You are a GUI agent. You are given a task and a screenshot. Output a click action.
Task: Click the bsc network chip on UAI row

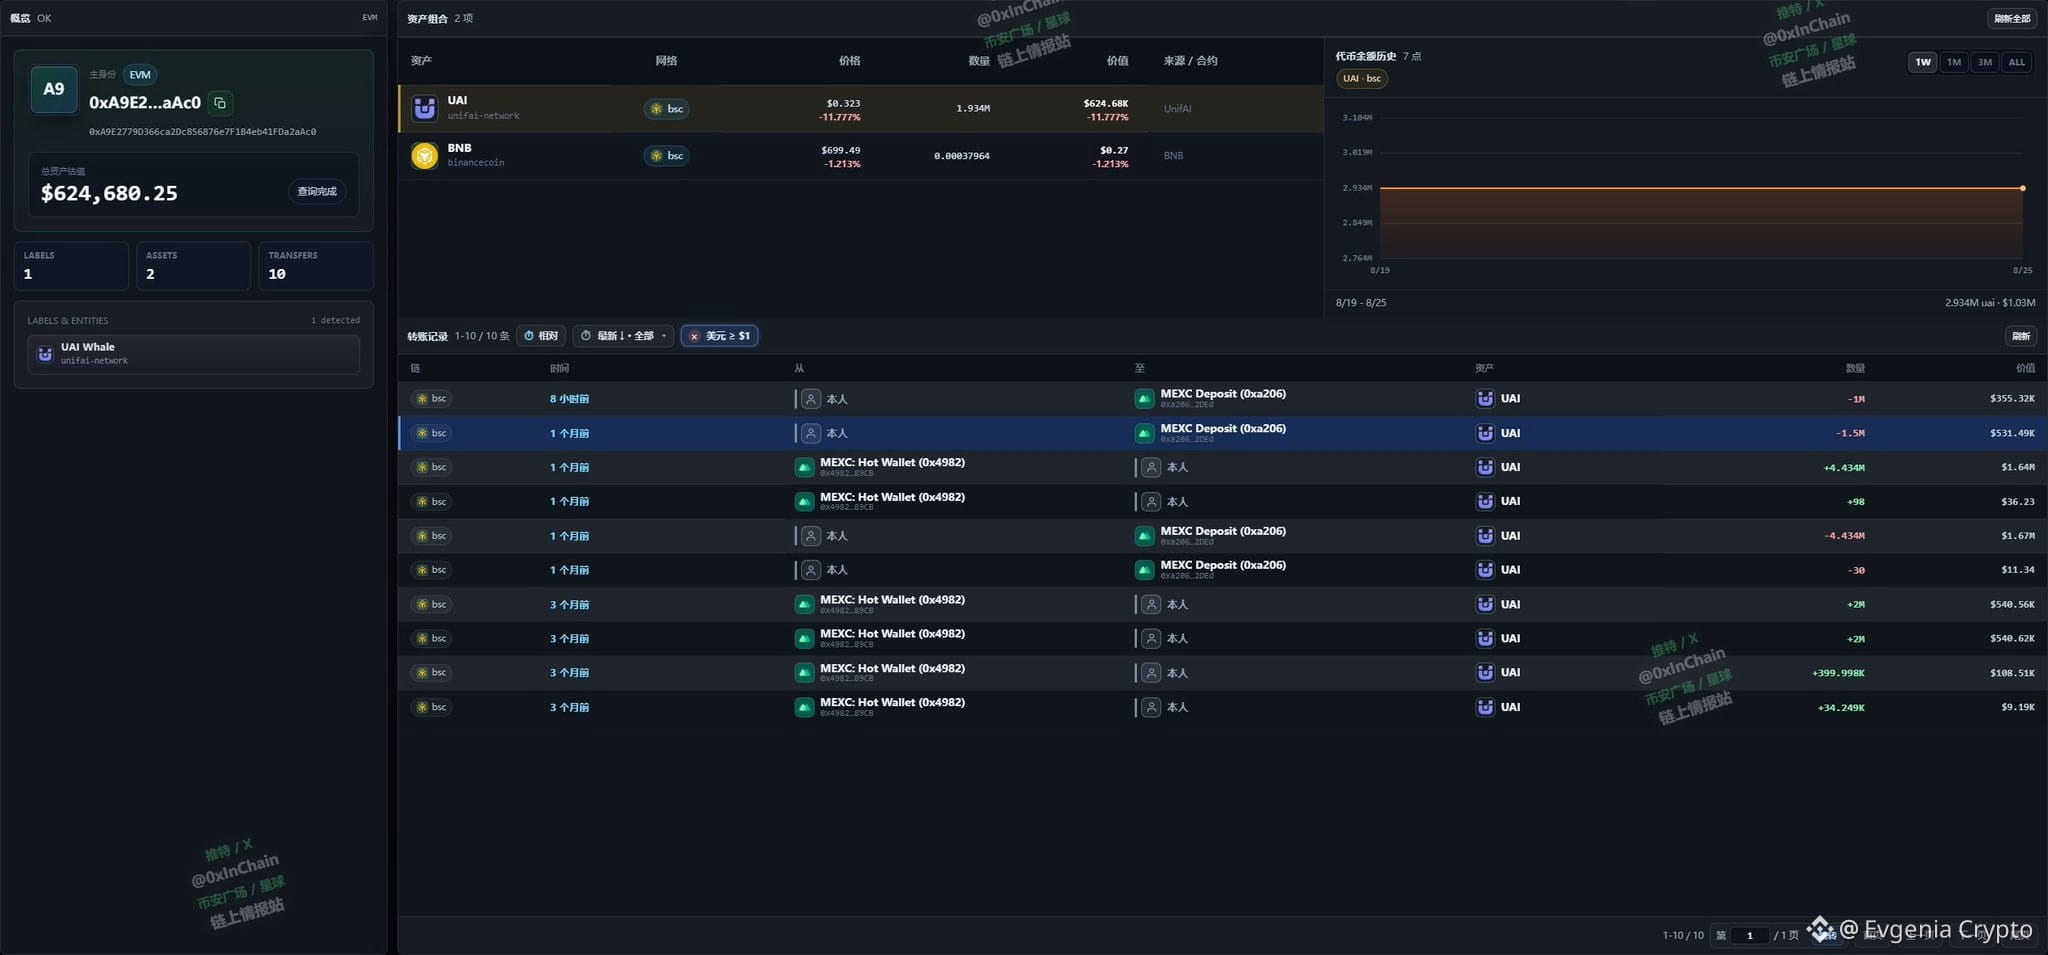point(666,109)
